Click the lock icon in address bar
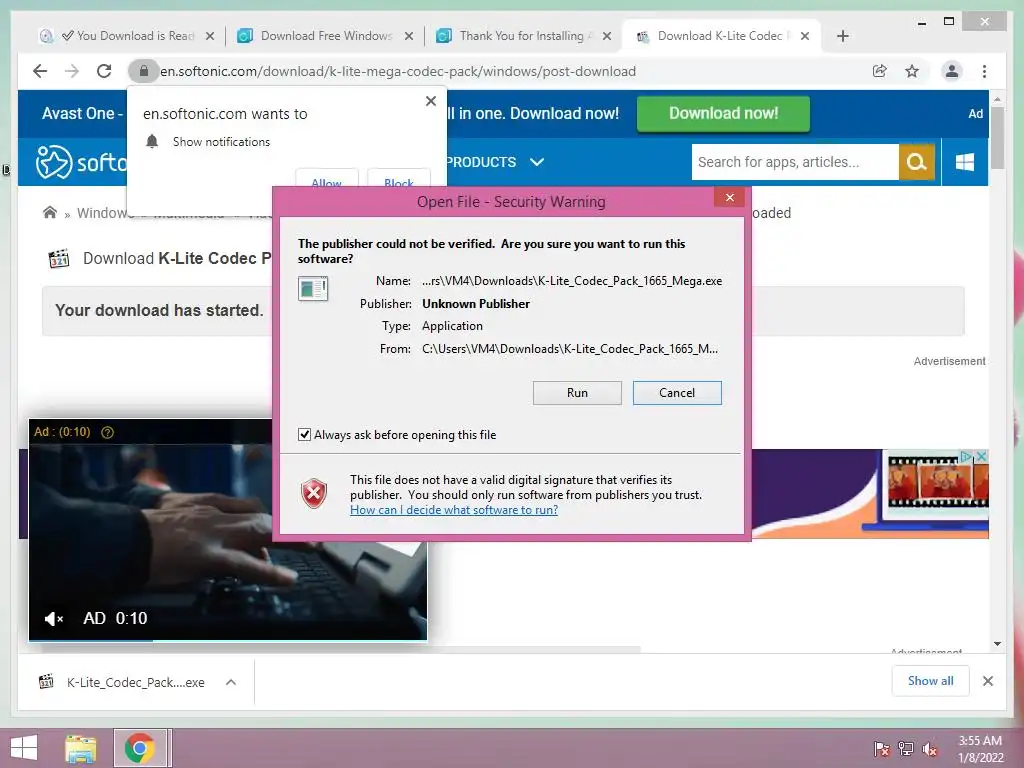The image size is (1024, 768). (144, 71)
